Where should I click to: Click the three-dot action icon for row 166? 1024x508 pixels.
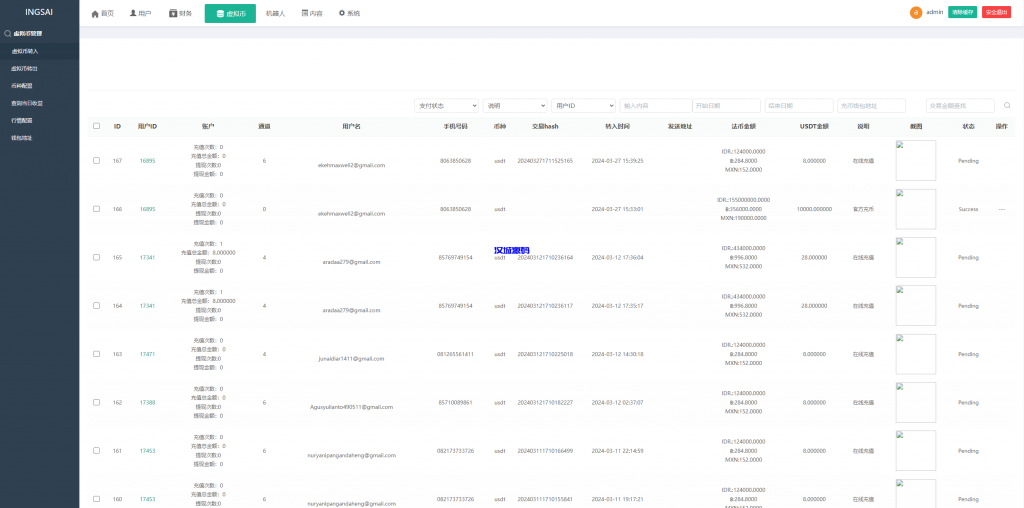coord(1001,209)
